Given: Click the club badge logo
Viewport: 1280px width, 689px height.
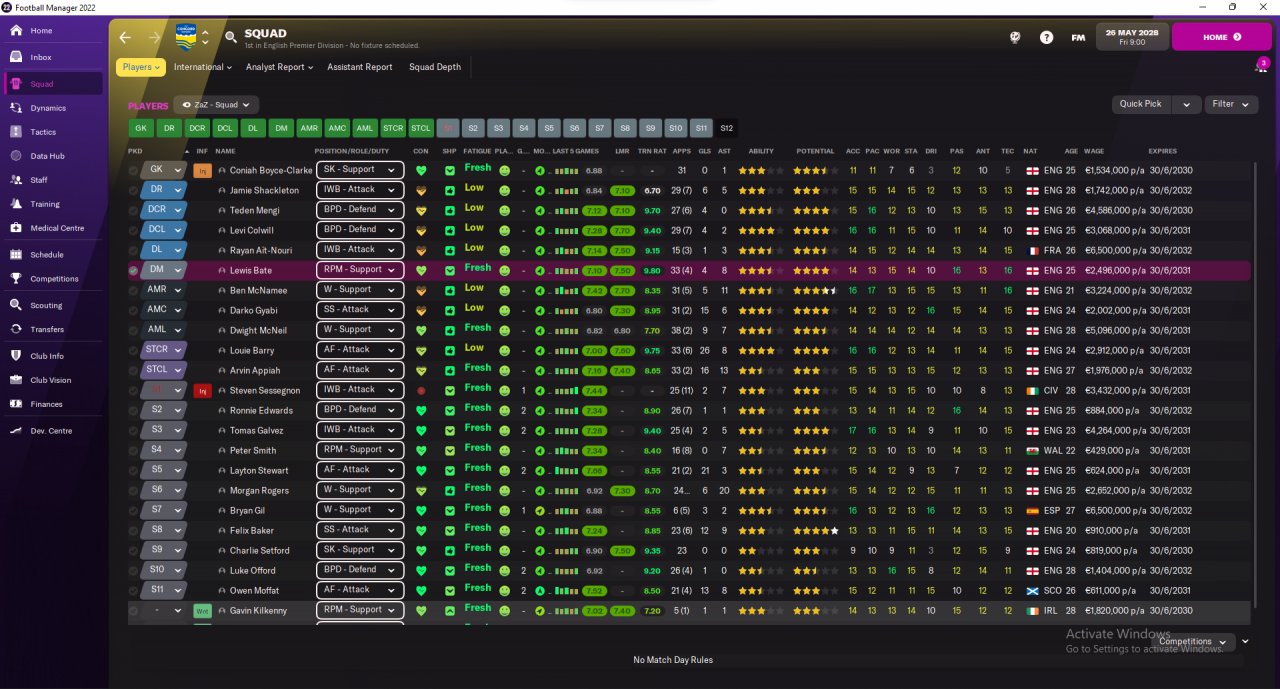Looking at the screenshot, I should pyautogui.click(x=186, y=37).
